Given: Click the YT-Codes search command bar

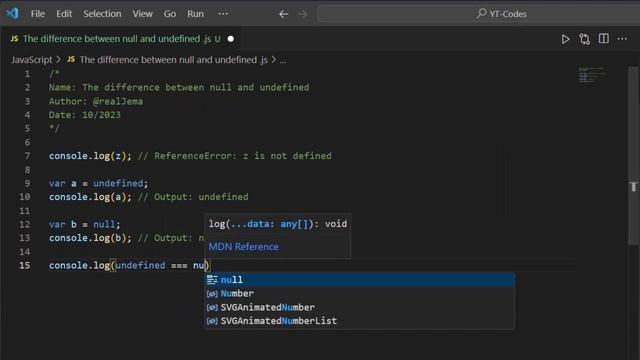Looking at the screenshot, I should (478, 14).
